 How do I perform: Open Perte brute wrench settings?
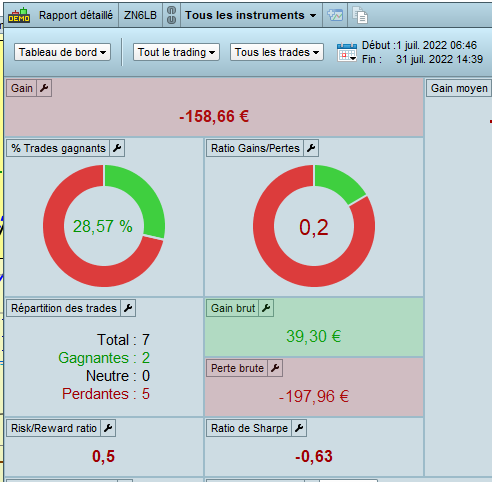(275, 368)
